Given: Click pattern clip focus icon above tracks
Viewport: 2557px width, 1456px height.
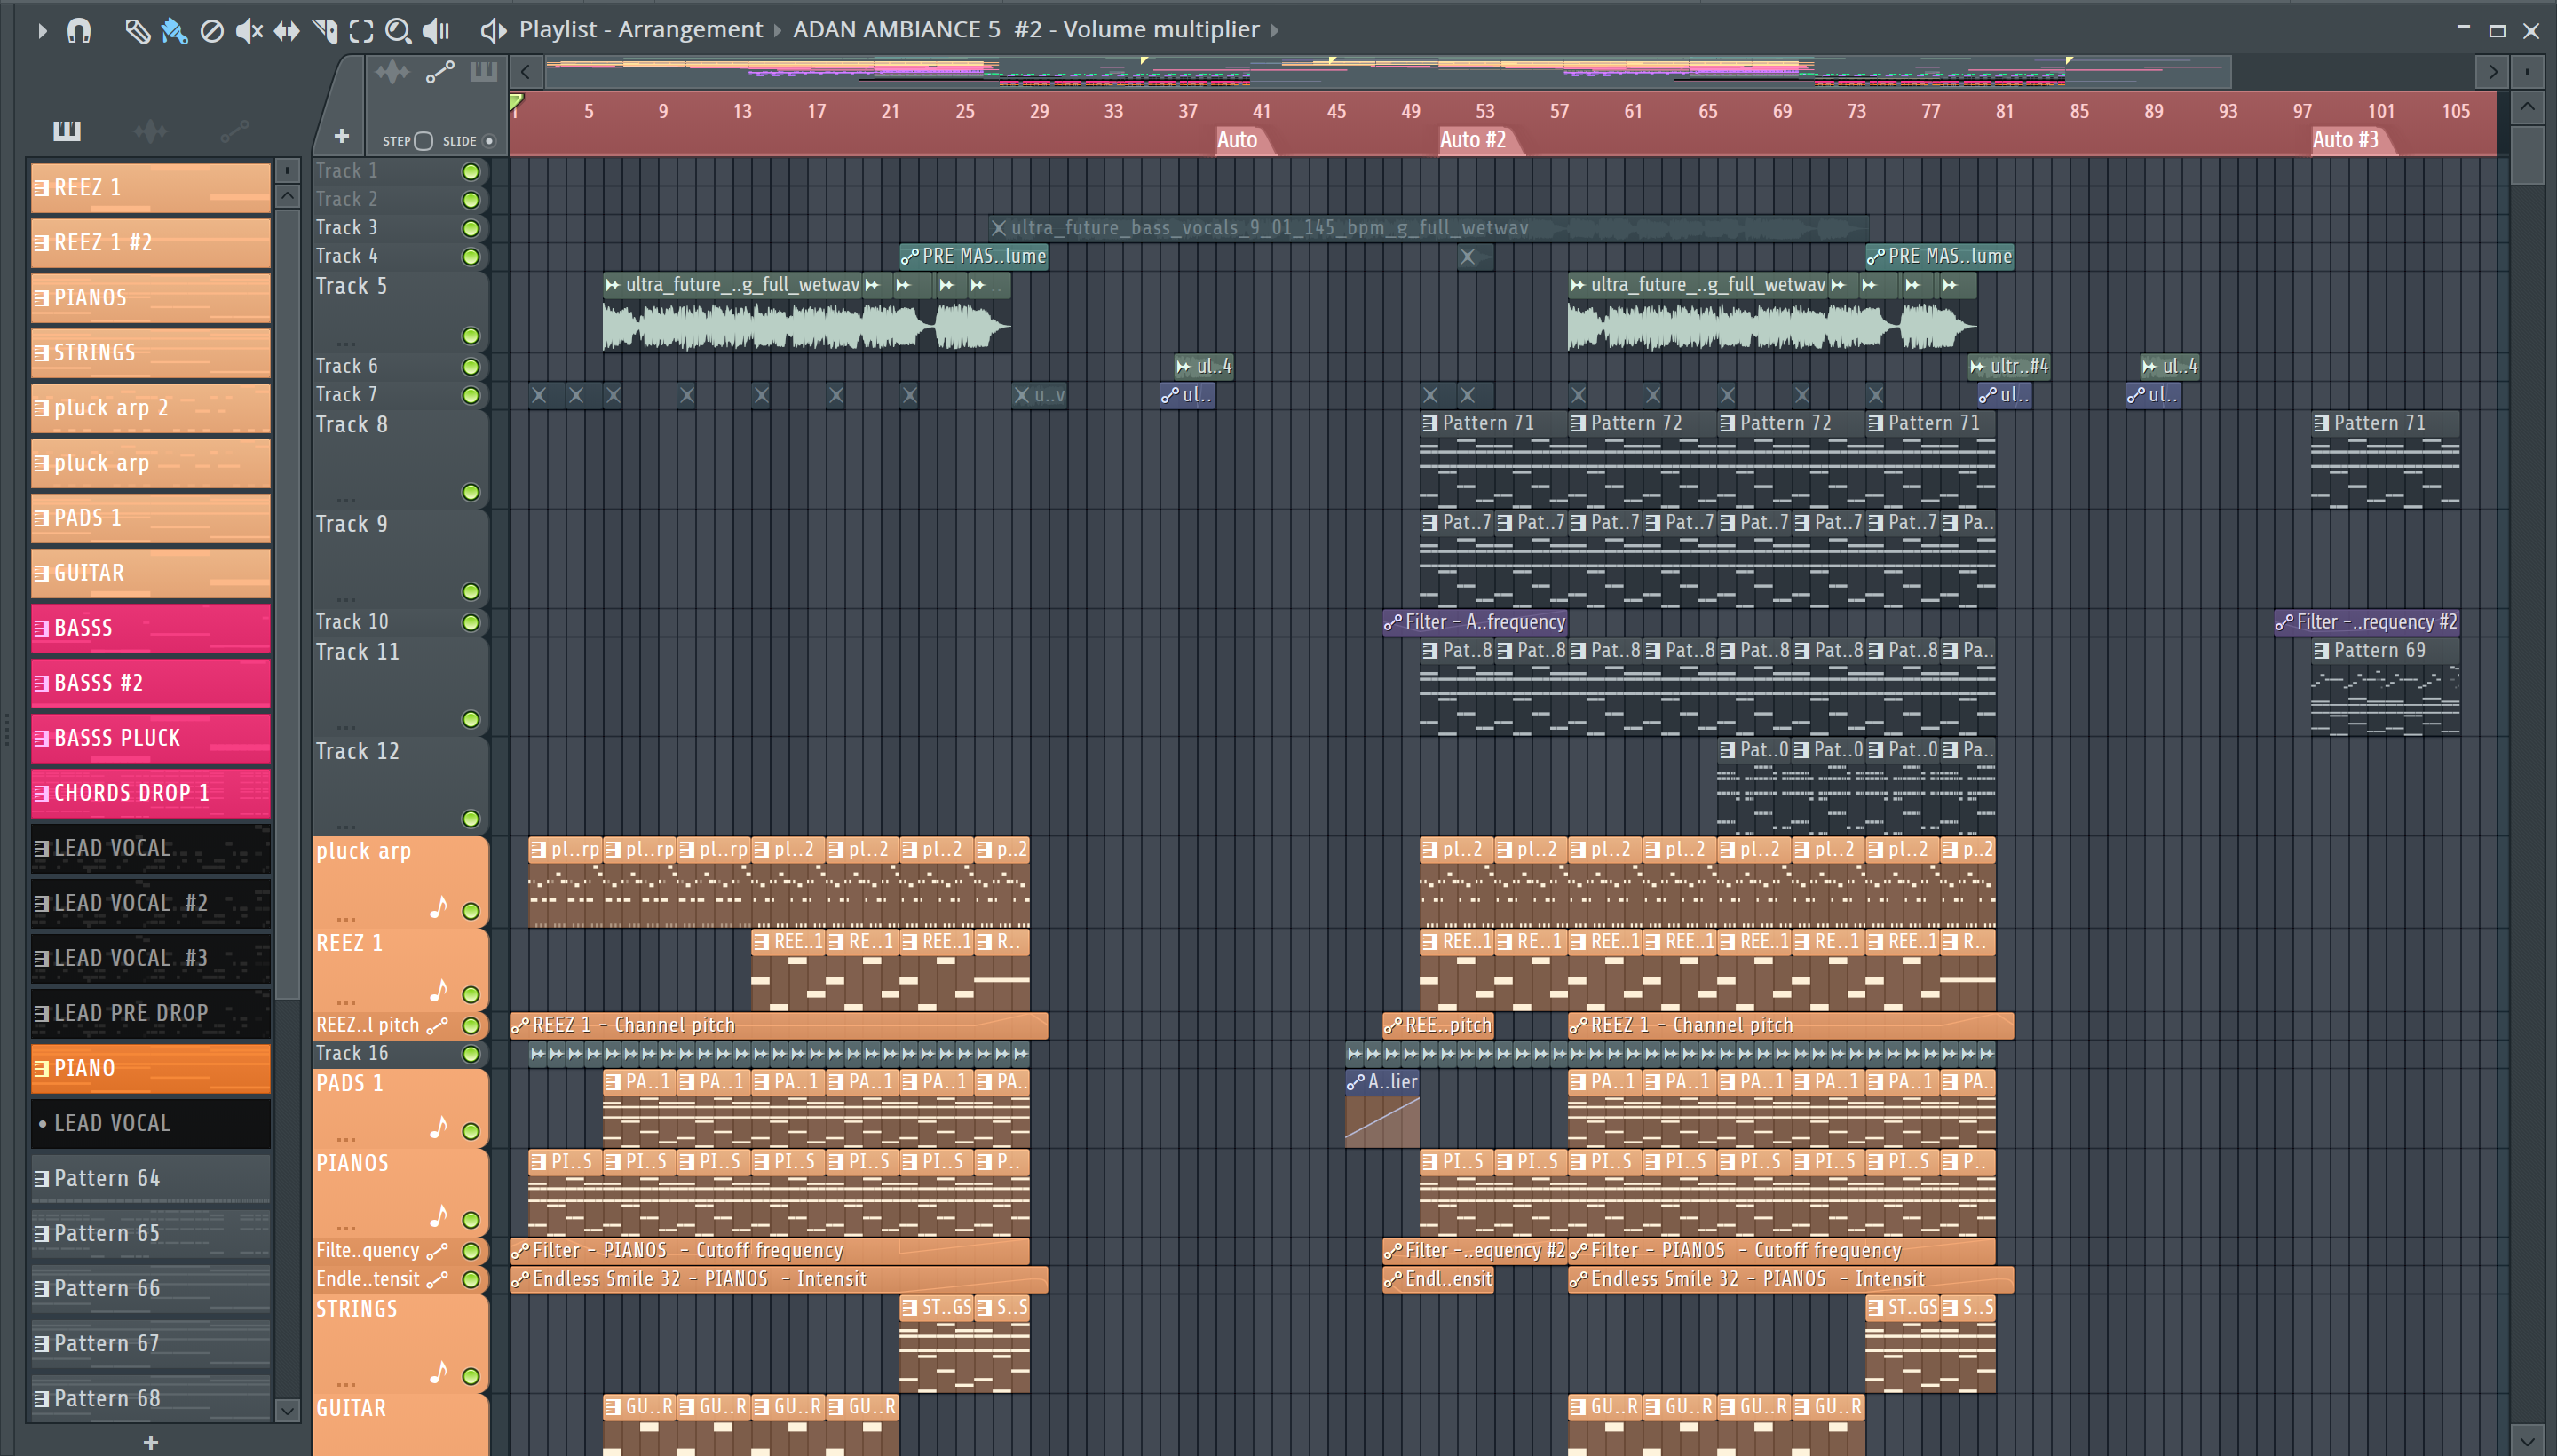Looking at the screenshot, I should (x=483, y=72).
